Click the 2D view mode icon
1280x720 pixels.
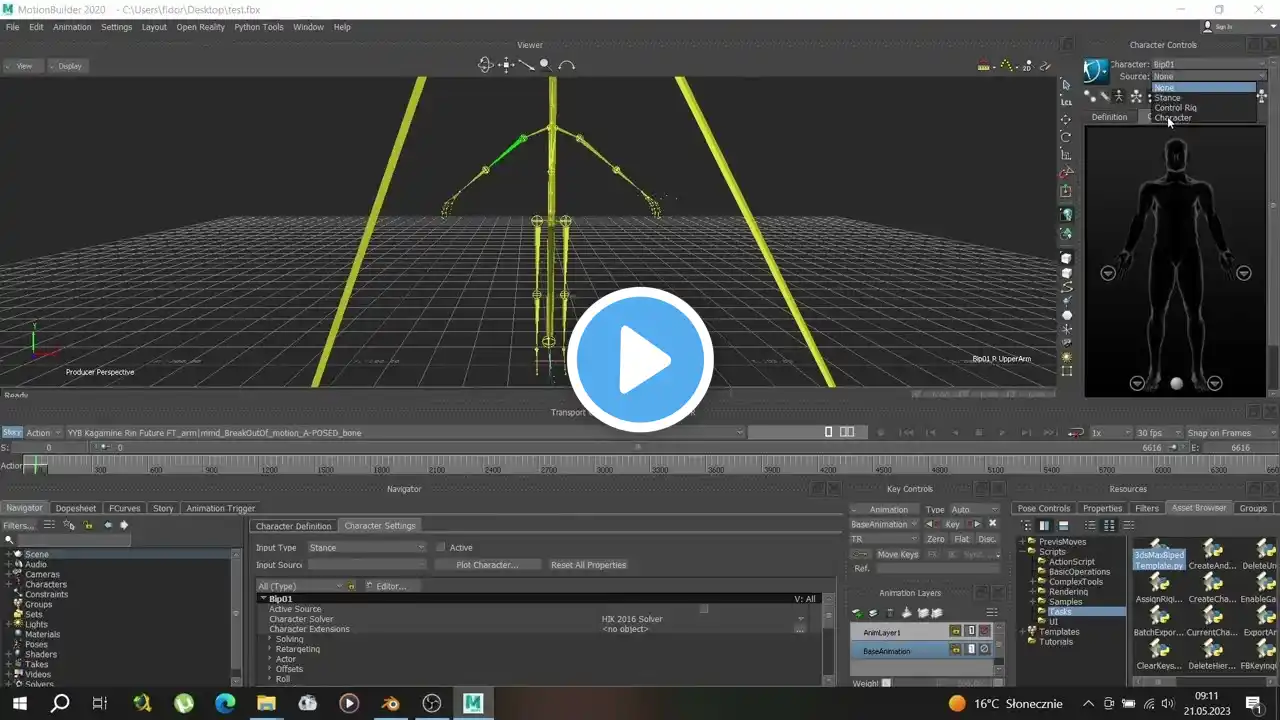coord(1028,66)
